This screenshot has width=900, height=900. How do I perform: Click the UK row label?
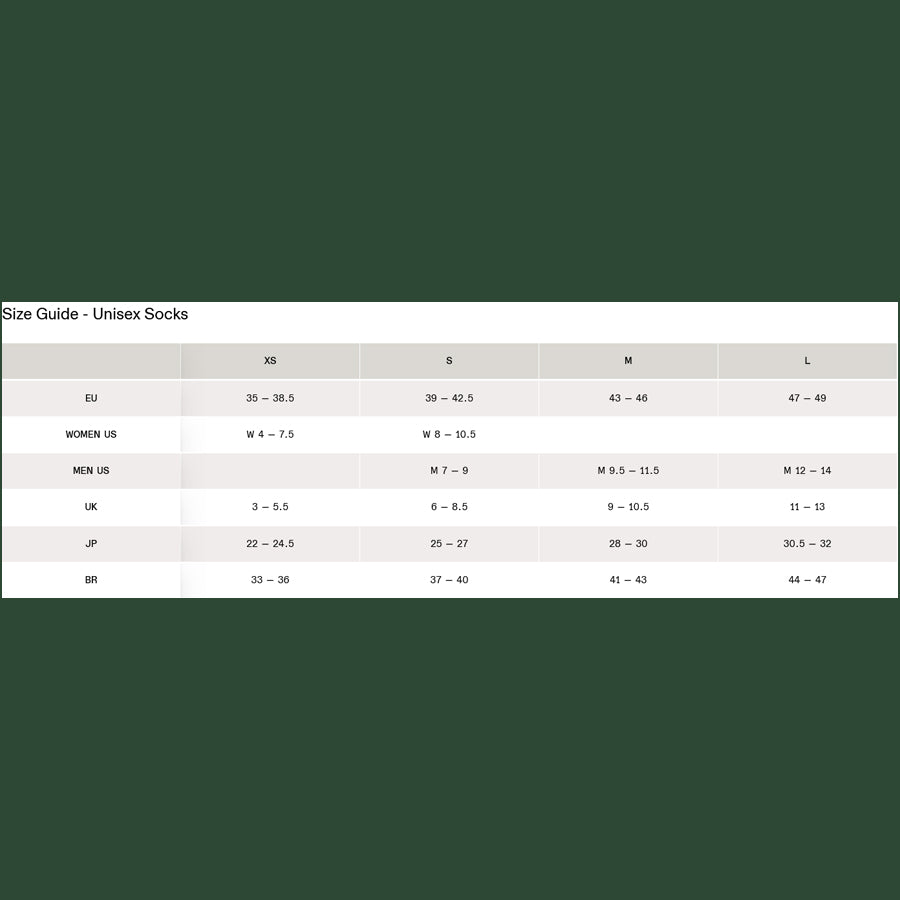coord(91,507)
